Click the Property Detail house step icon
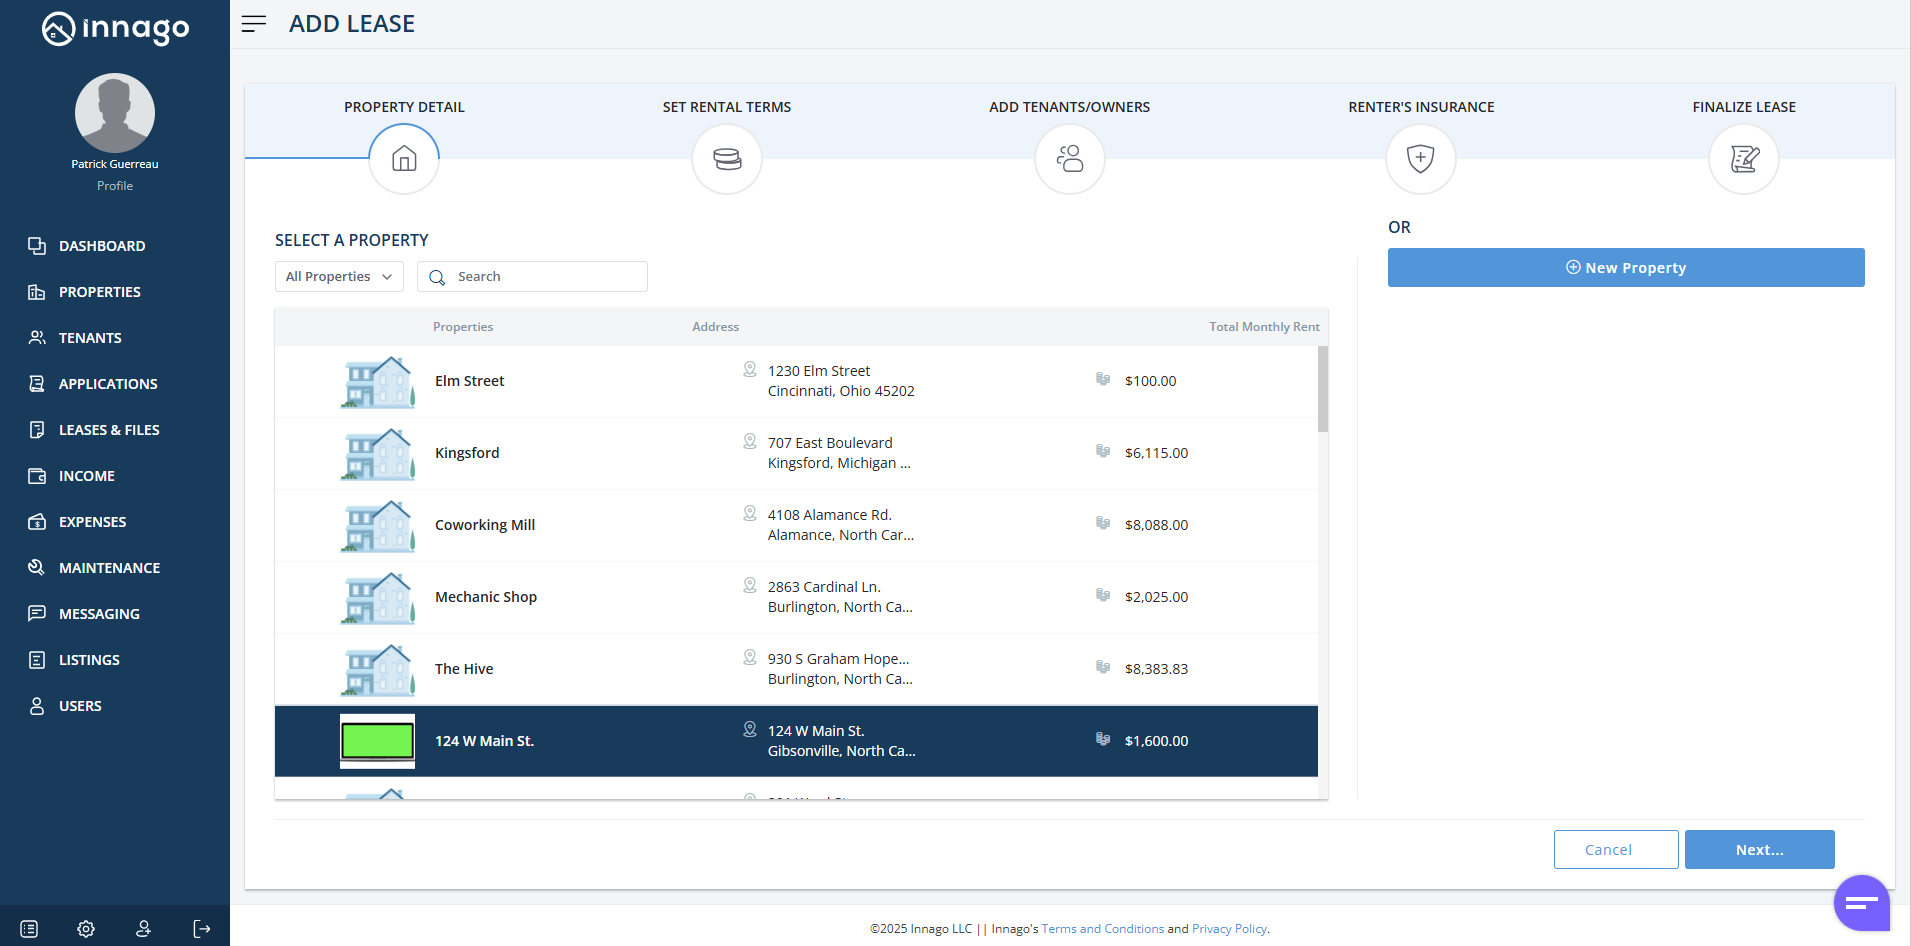This screenshot has height=946, width=1911. click(x=404, y=159)
